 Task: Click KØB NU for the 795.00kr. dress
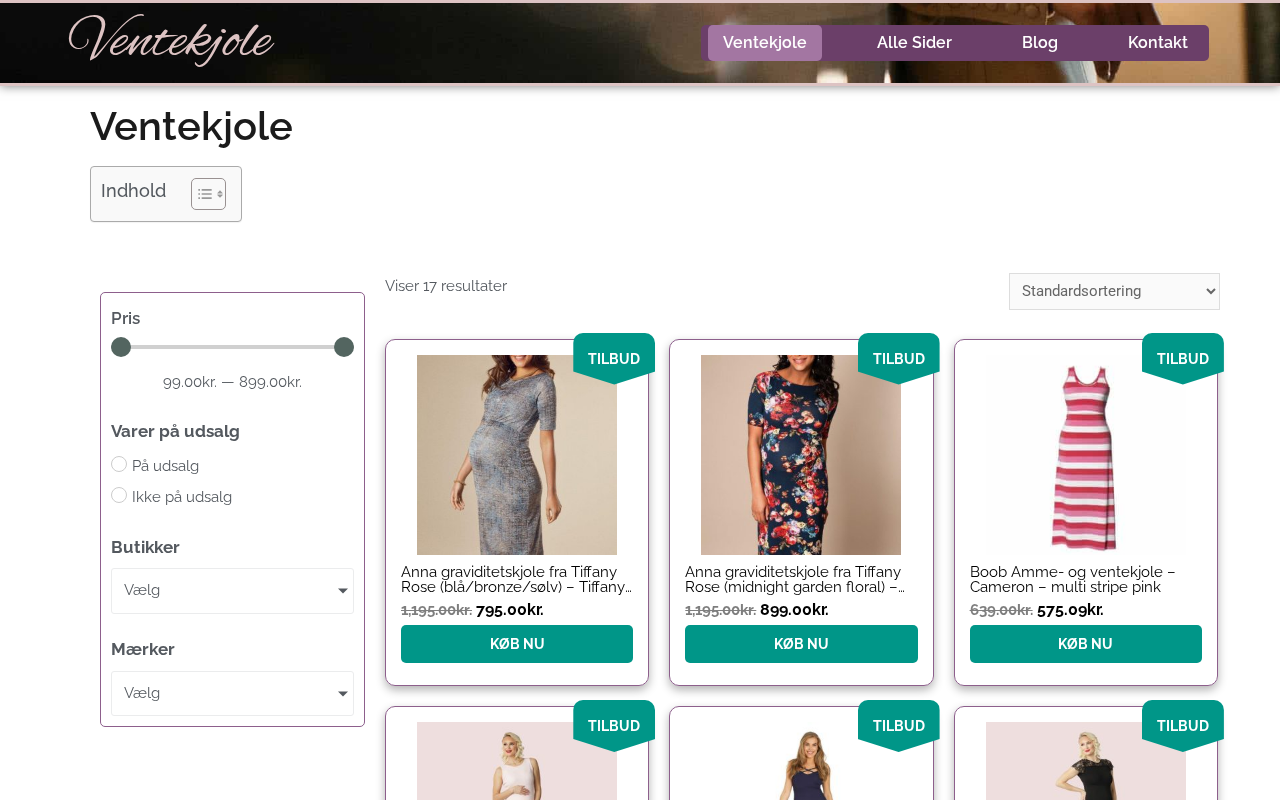[x=517, y=644]
